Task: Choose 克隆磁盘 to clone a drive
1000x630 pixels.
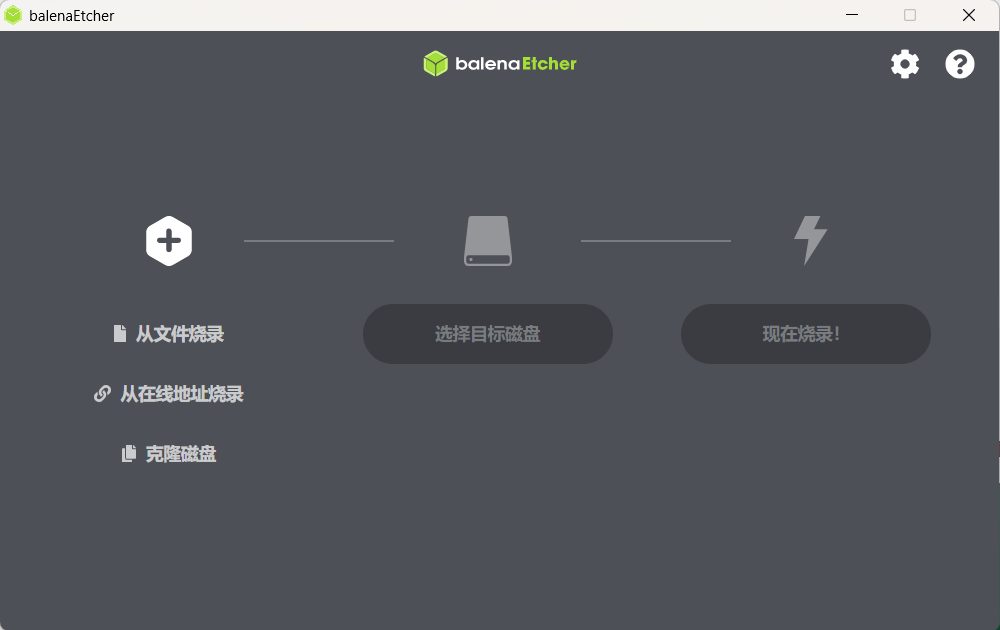Action: tap(169, 453)
